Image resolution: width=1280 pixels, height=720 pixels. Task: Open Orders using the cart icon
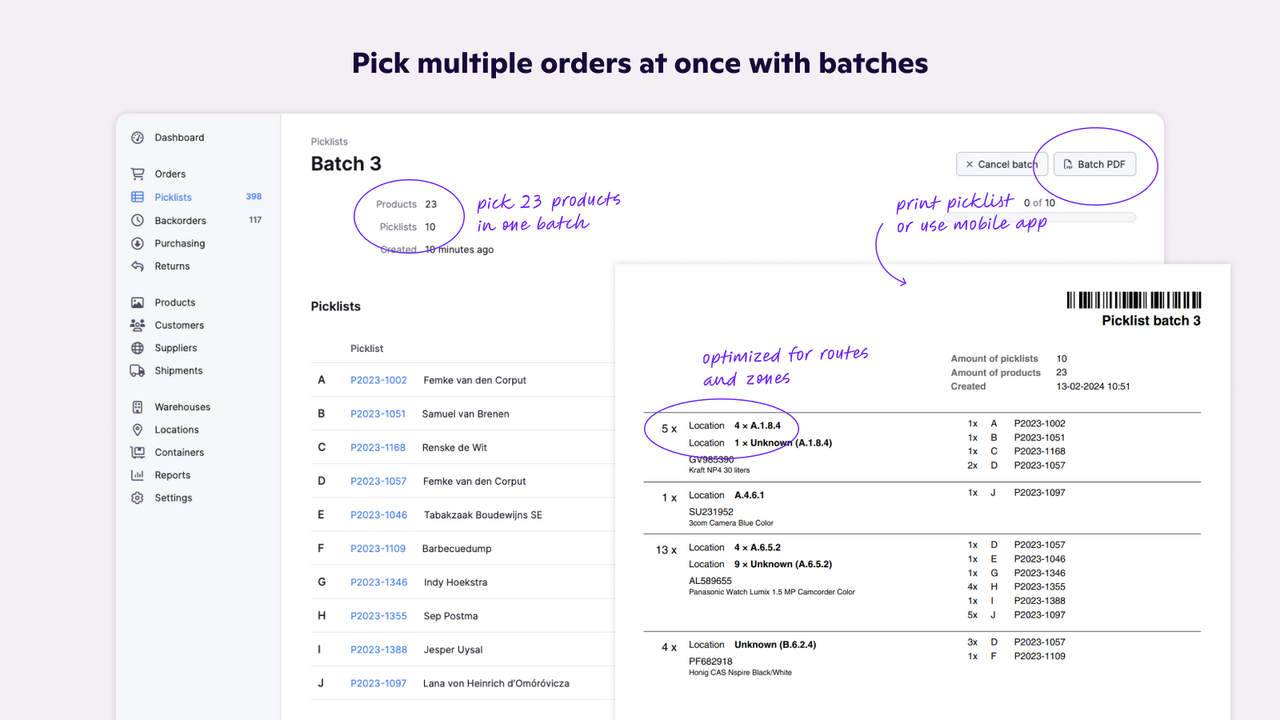[136, 173]
